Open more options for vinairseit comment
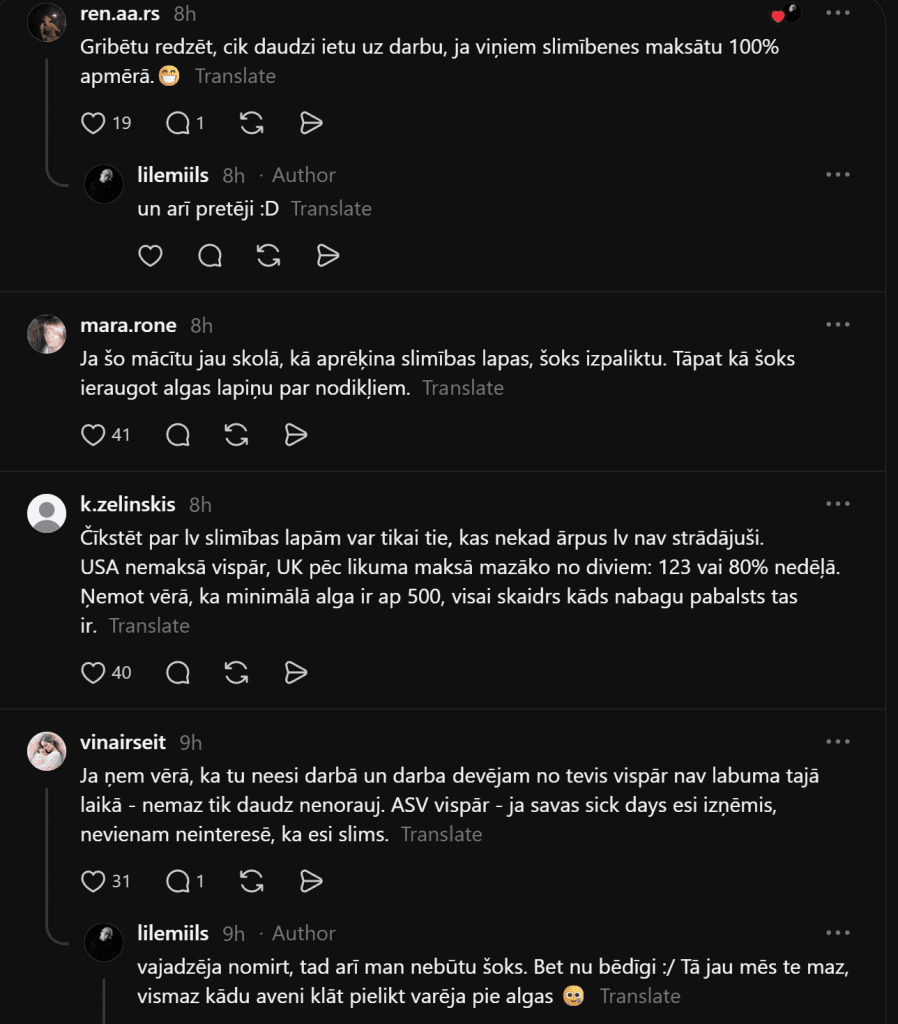898x1024 pixels. [838, 741]
